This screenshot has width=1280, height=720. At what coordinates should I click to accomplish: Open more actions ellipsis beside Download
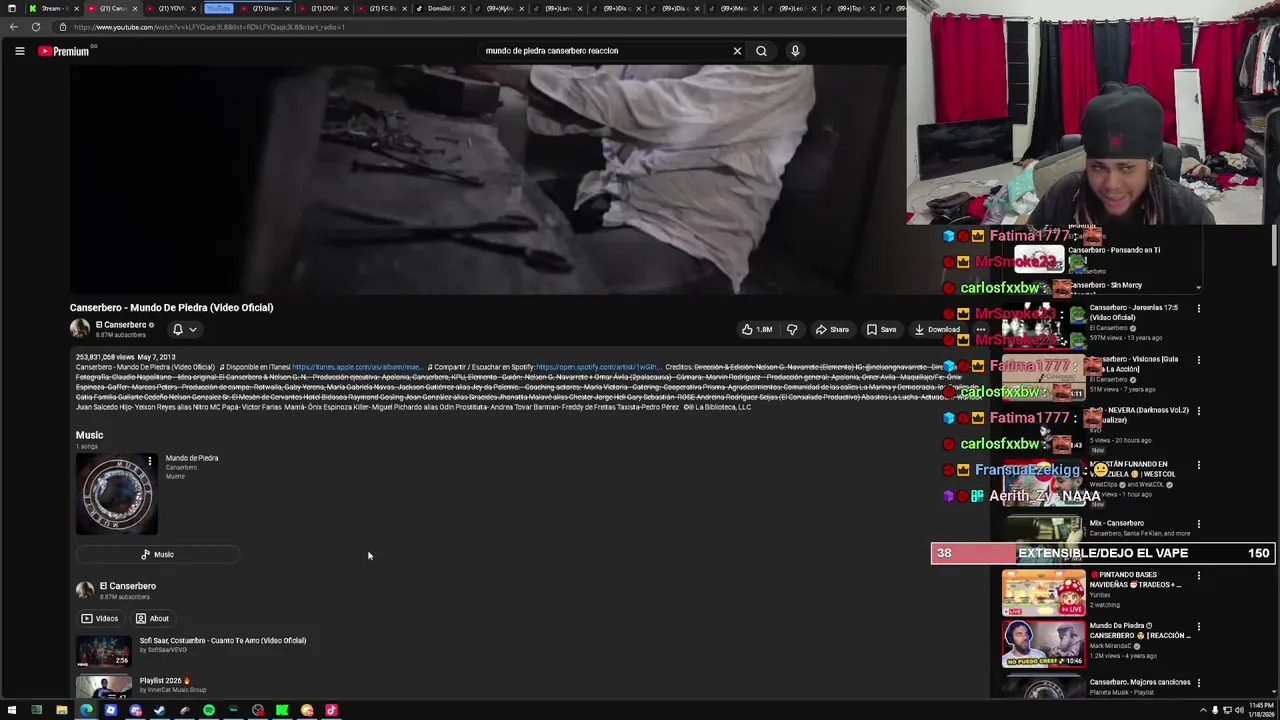point(981,329)
